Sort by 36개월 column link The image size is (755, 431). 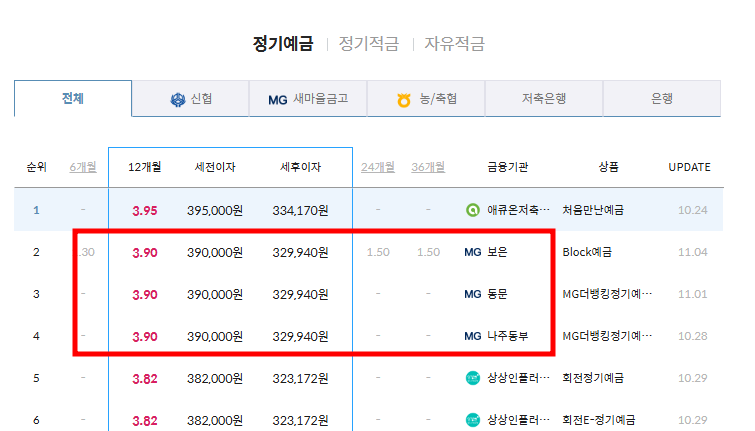click(x=428, y=167)
